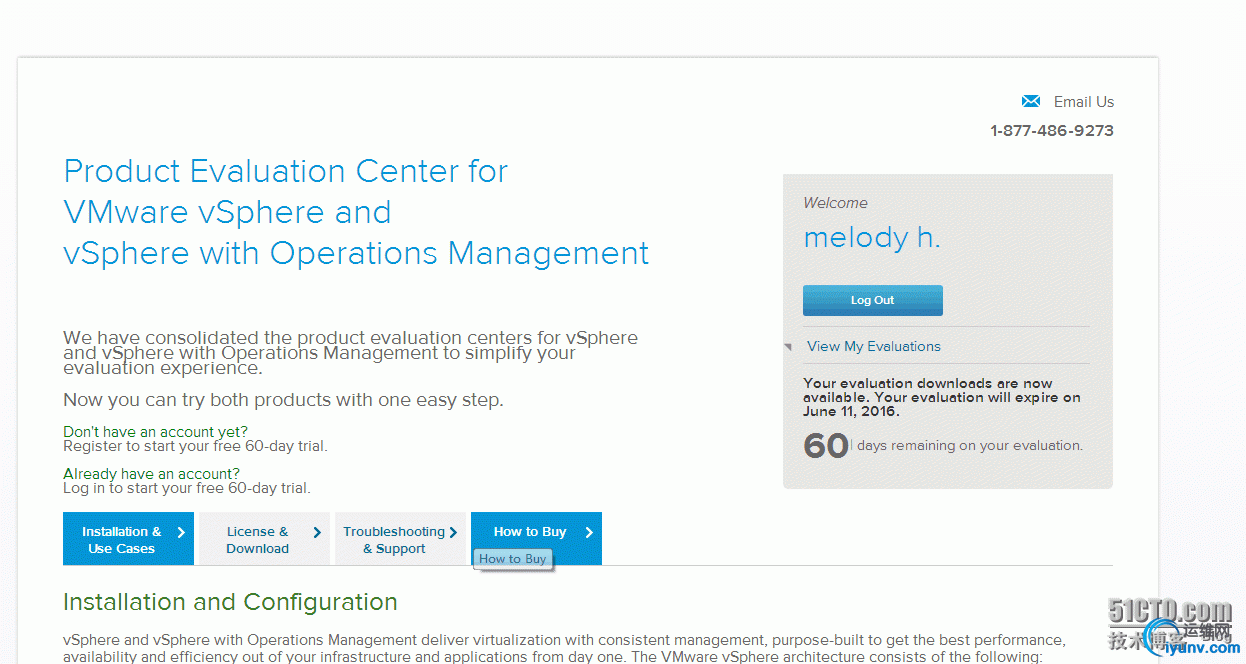Open the Email Us link
This screenshot has height=664, width=1246.
(1083, 102)
